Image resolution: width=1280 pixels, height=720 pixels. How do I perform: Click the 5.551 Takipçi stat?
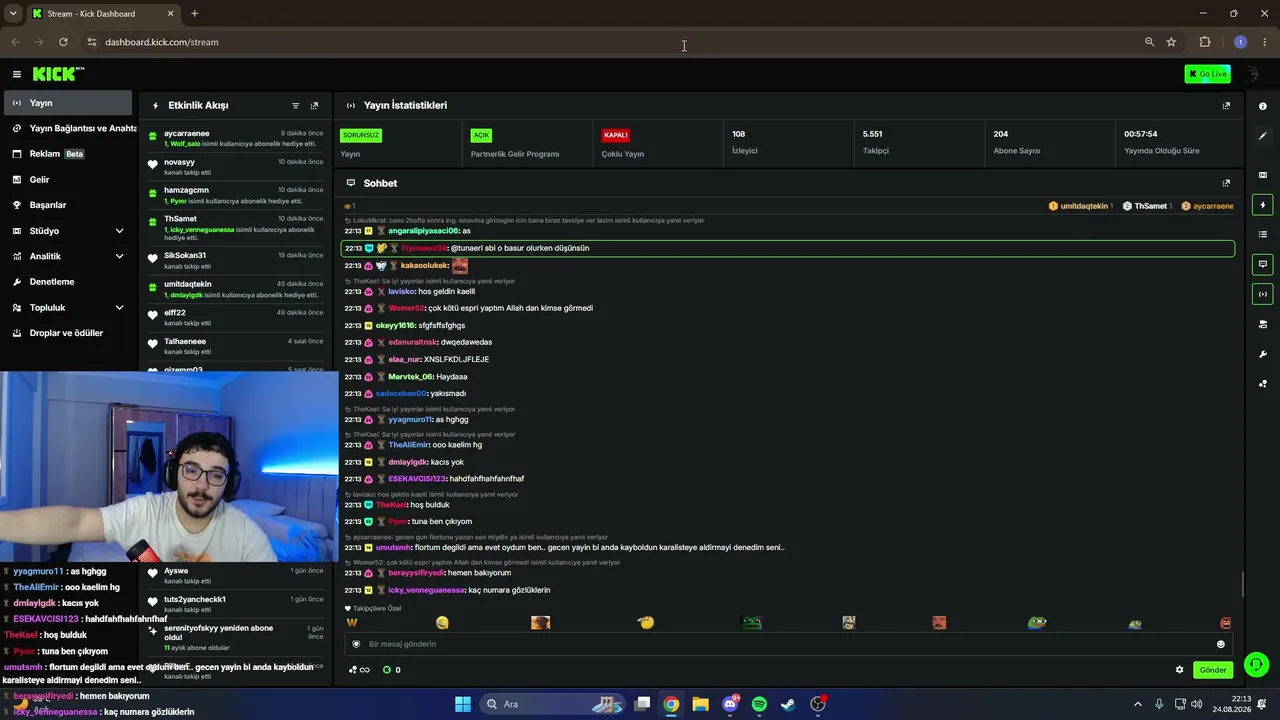click(x=876, y=142)
